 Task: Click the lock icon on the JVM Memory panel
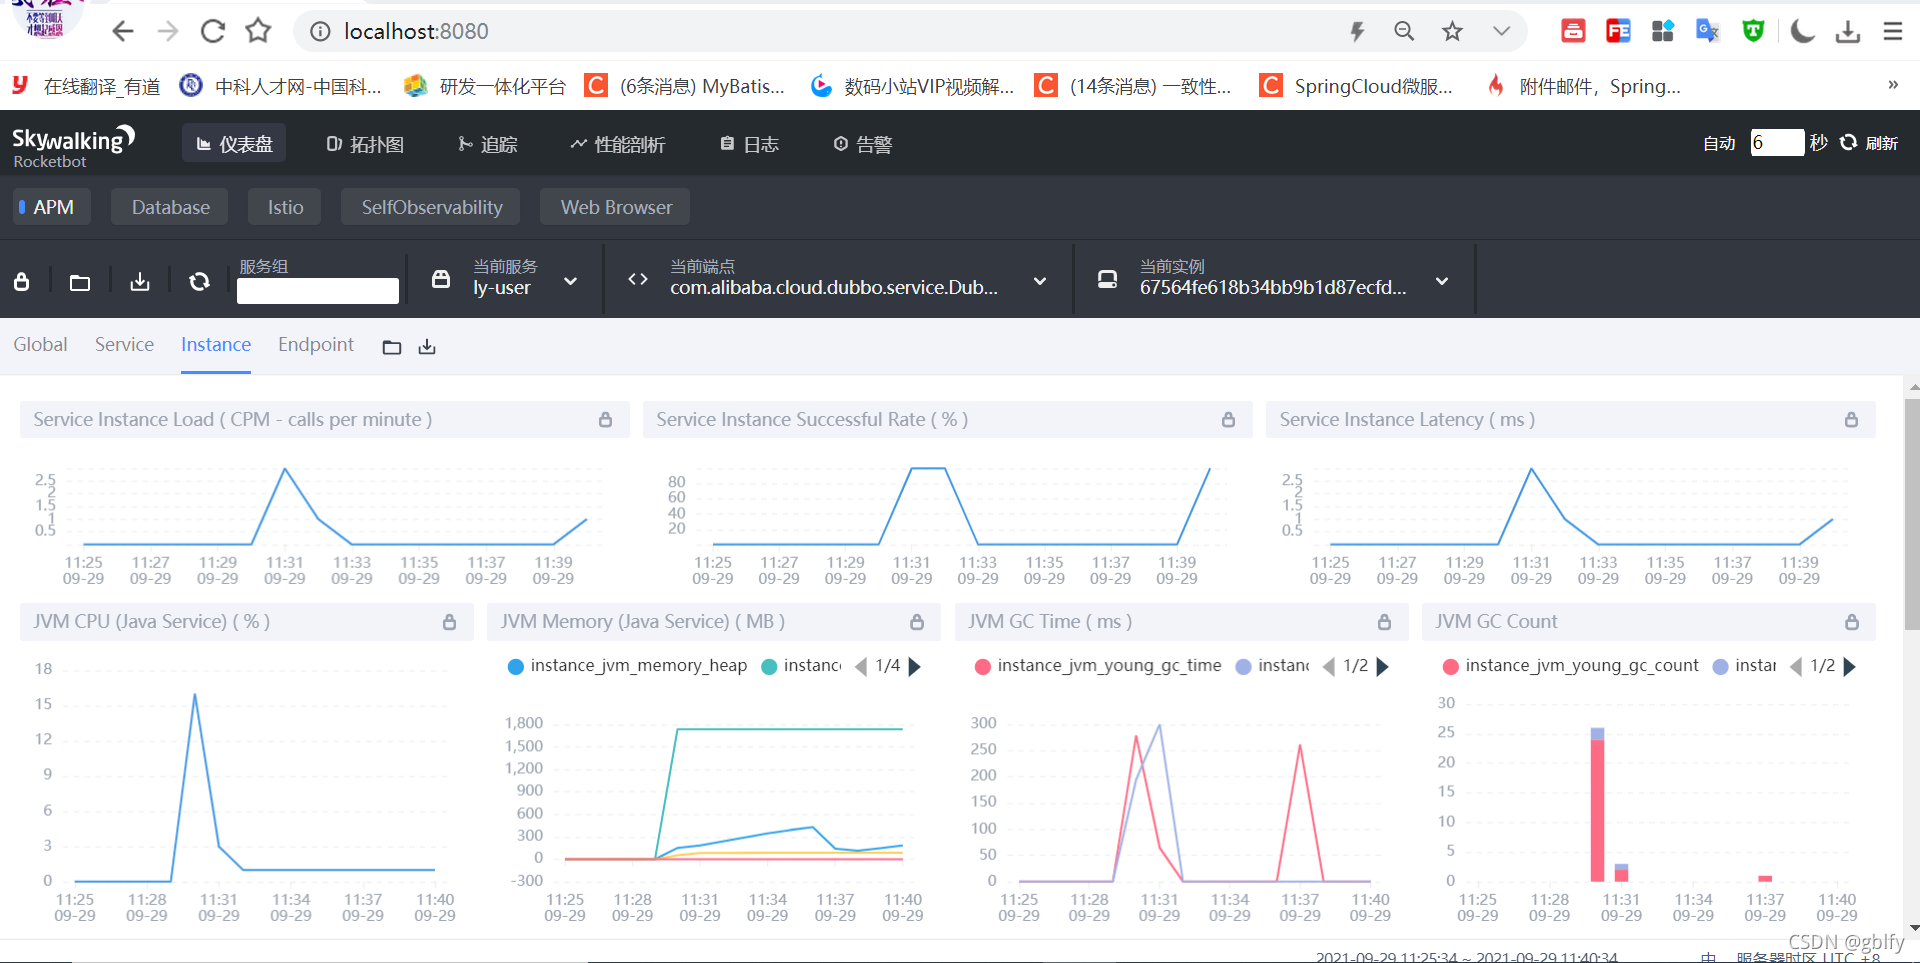click(x=916, y=622)
